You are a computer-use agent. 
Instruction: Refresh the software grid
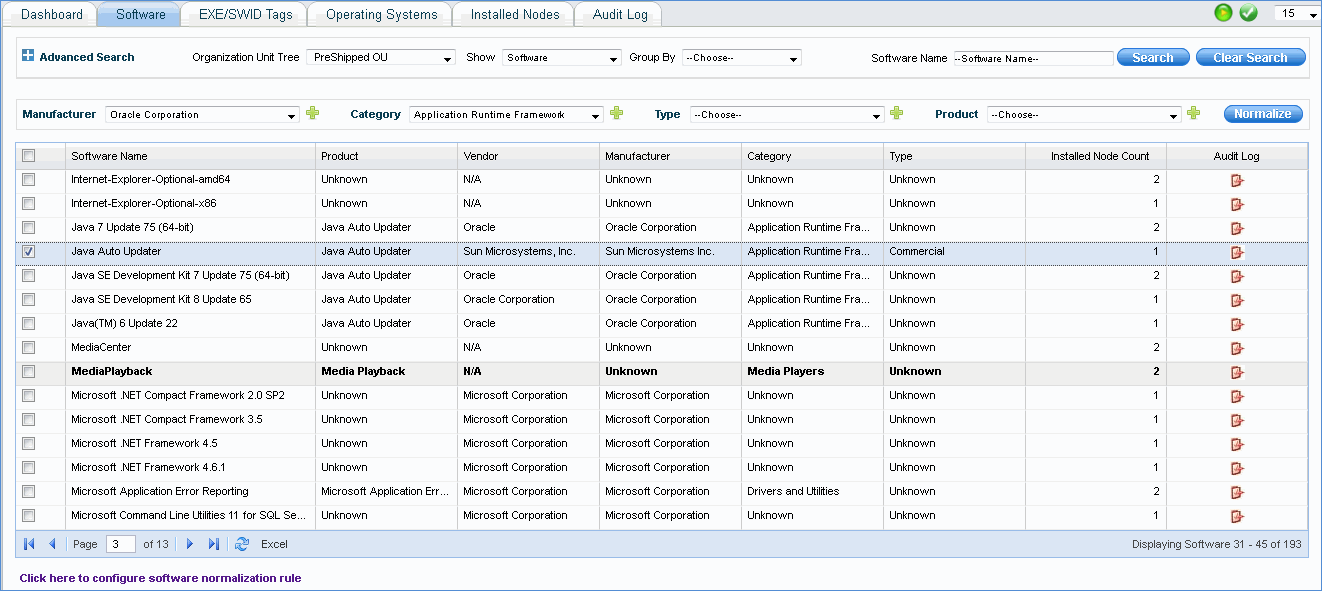click(241, 544)
